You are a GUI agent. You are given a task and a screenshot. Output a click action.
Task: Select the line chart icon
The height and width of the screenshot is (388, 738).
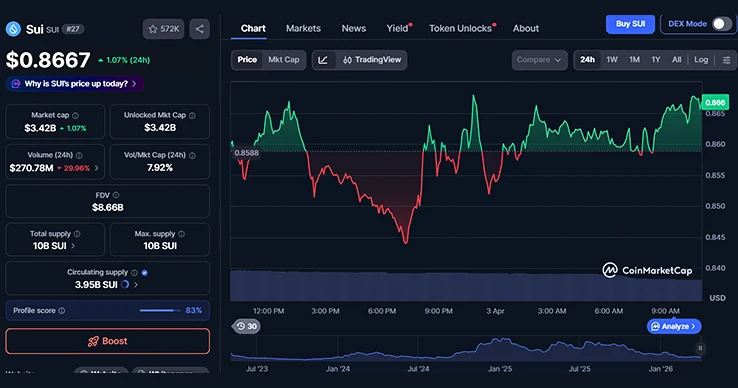(323, 60)
